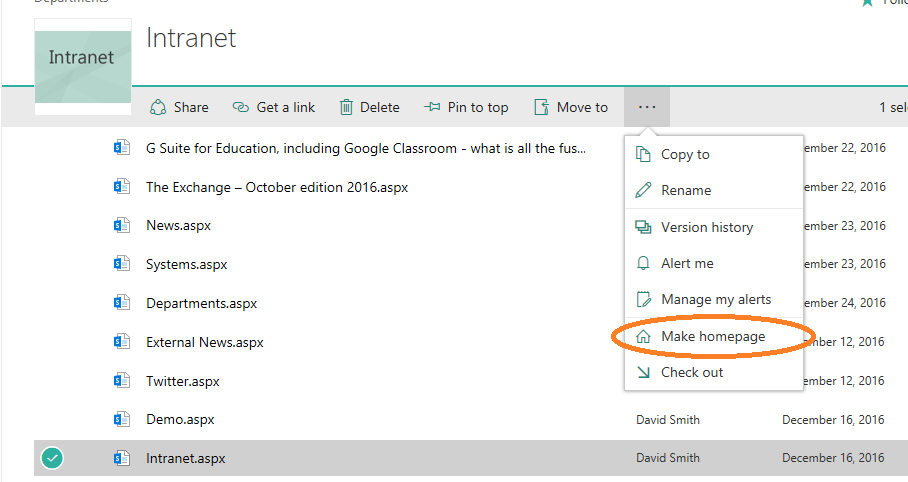Open the Systems.aspx file
Screen dimensions: 908x482
[186, 265]
